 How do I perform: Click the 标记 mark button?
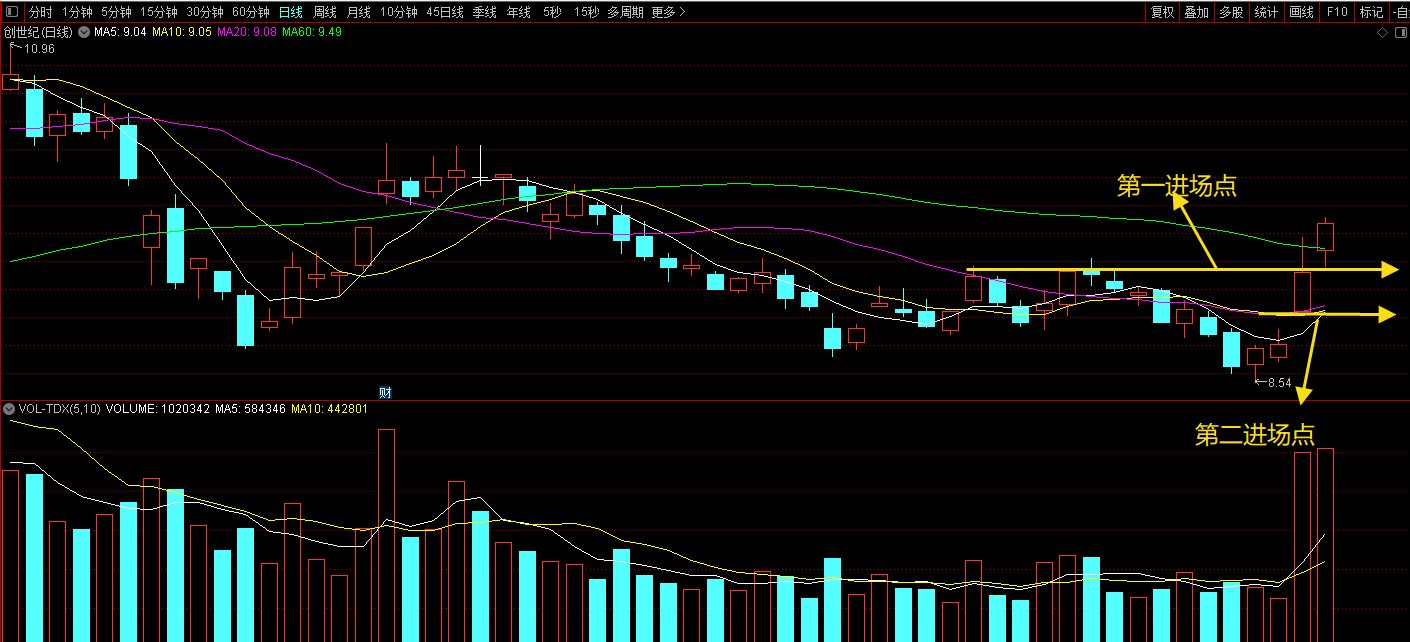click(x=1371, y=12)
